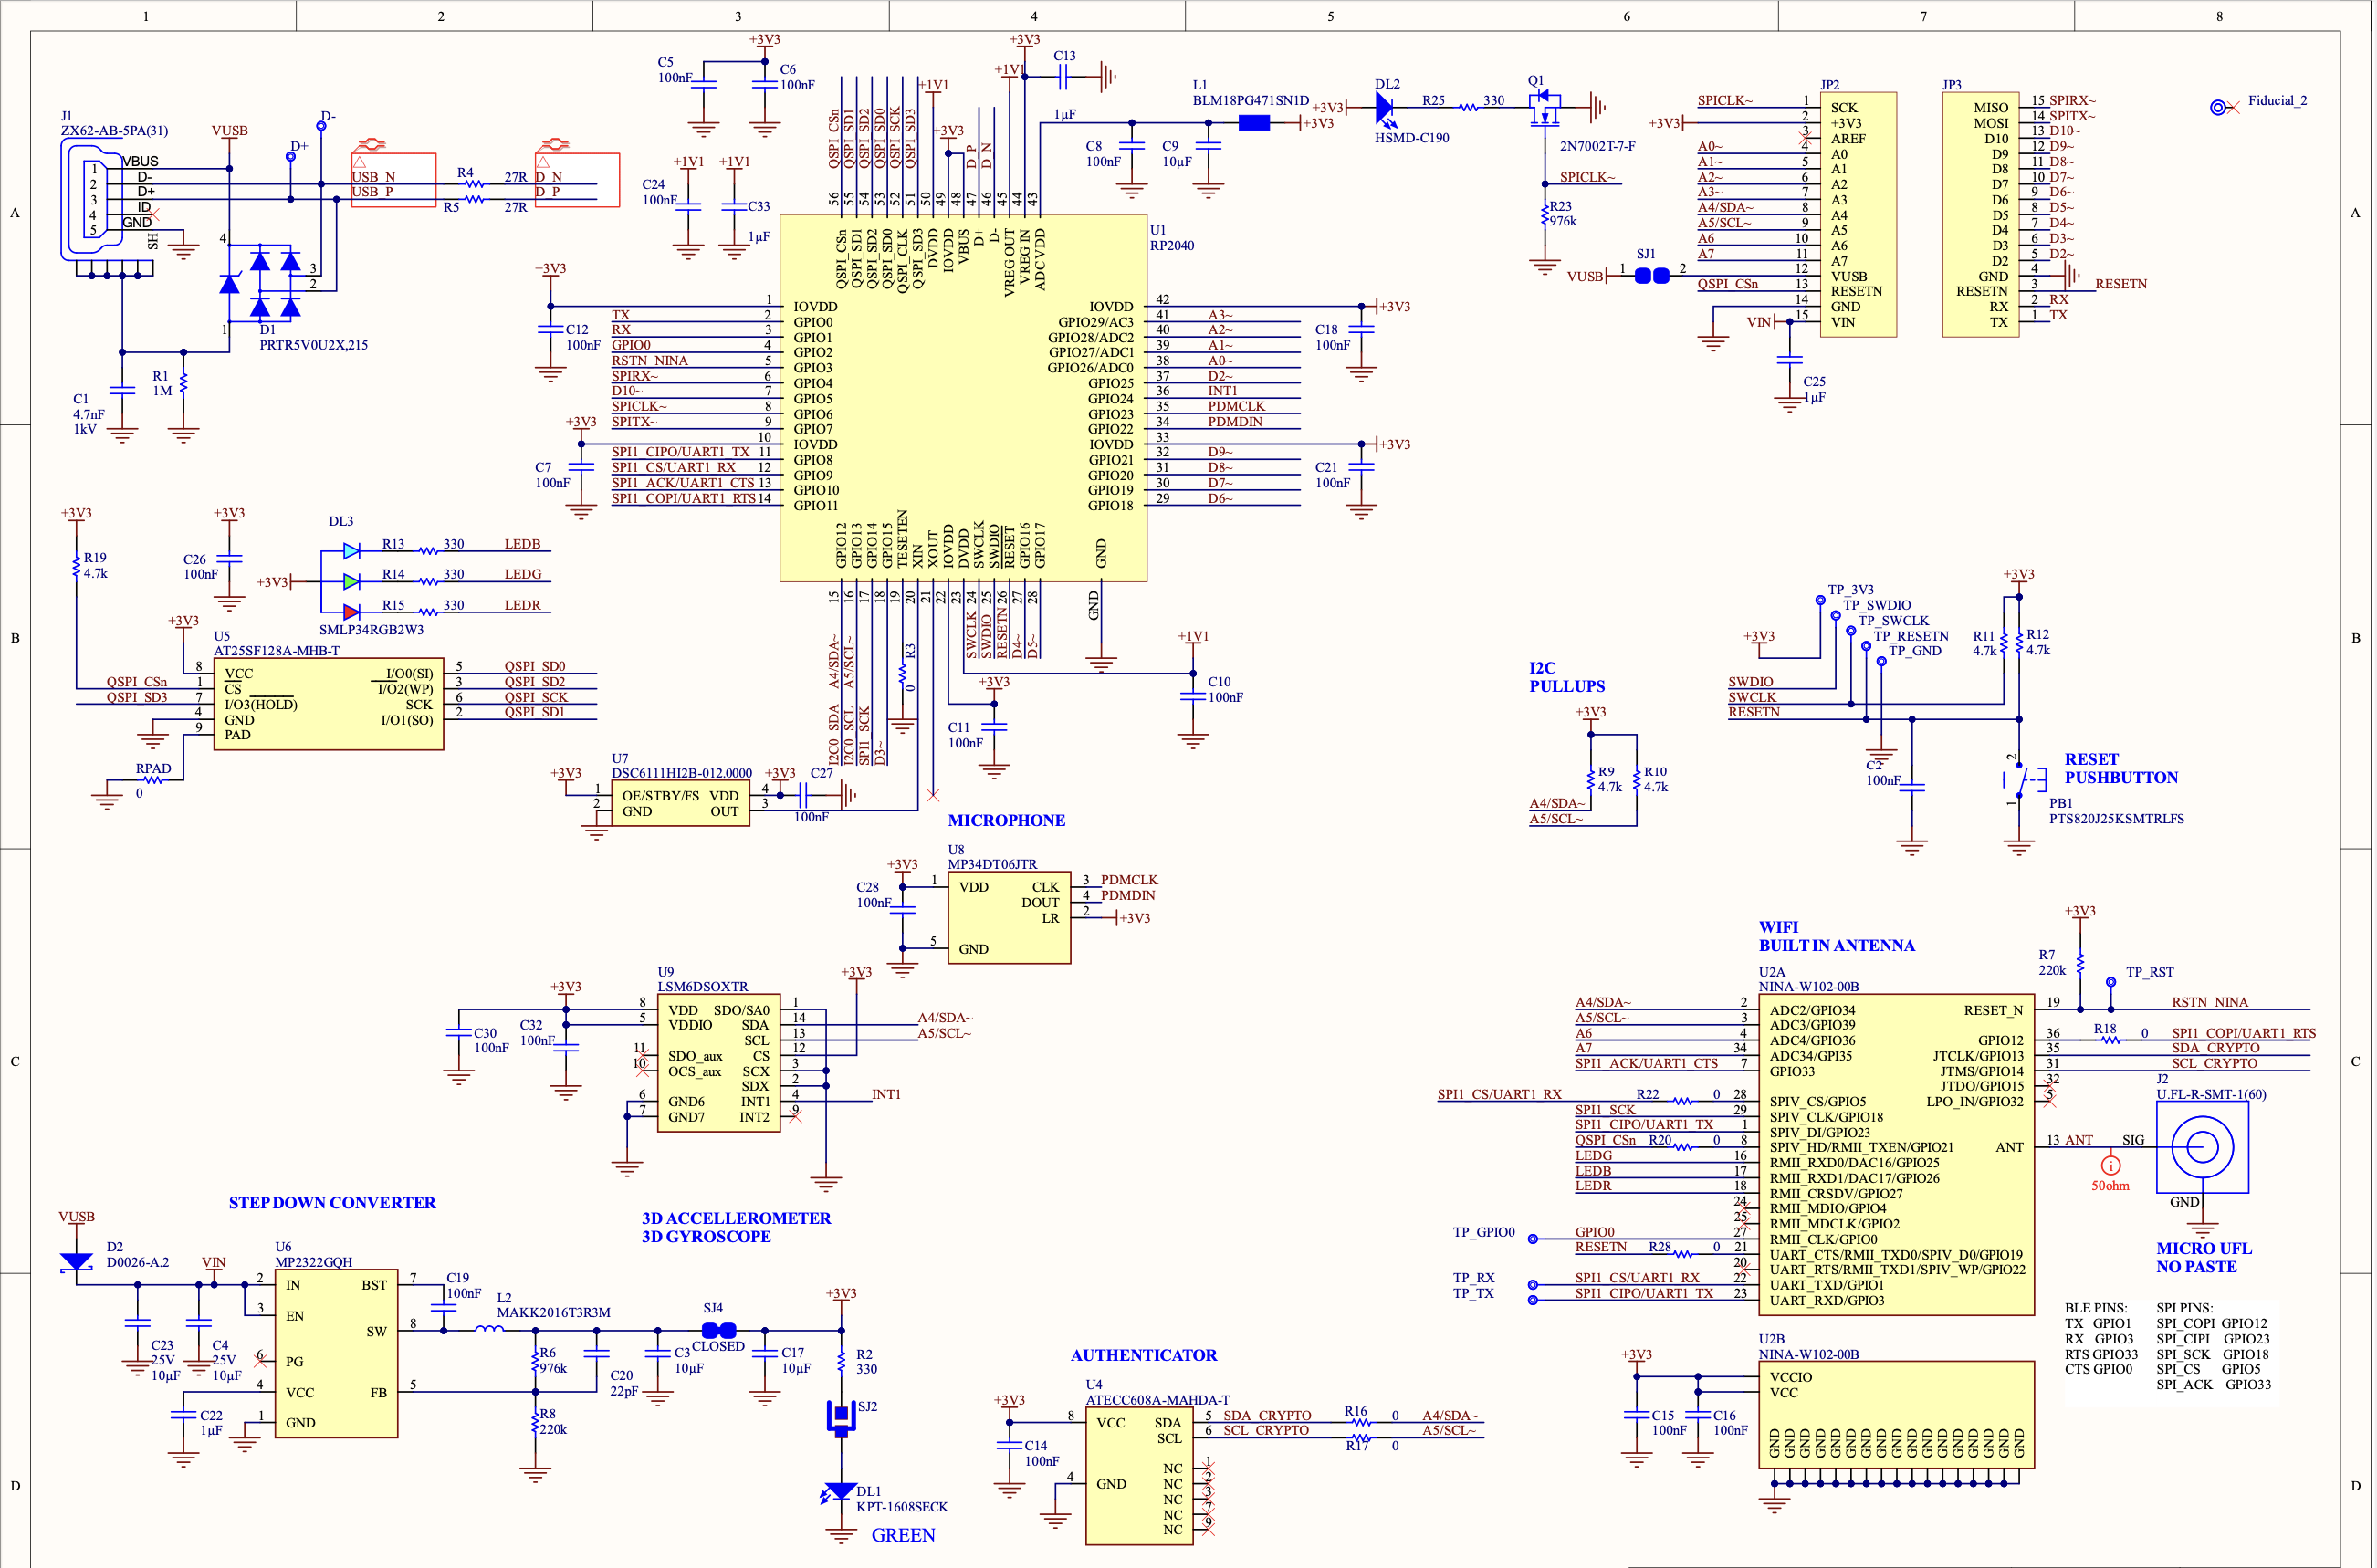This screenshot has width=2377, height=1568.
Task: Select the C25 1µF capacitor near VIN
Action: (x=1791, y=360)
